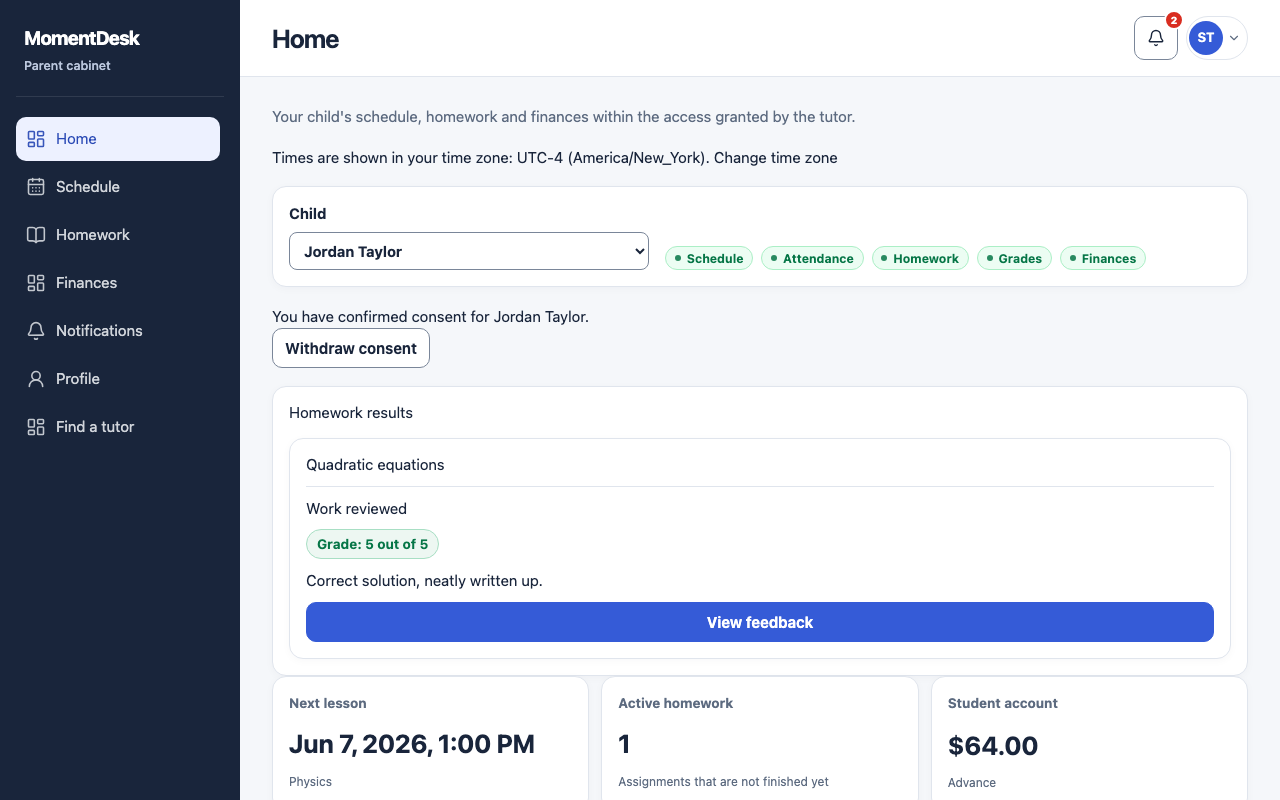Expand the account menu chevron
The height and width of the screenshot is (800, 1280).
coord(1234,38)
